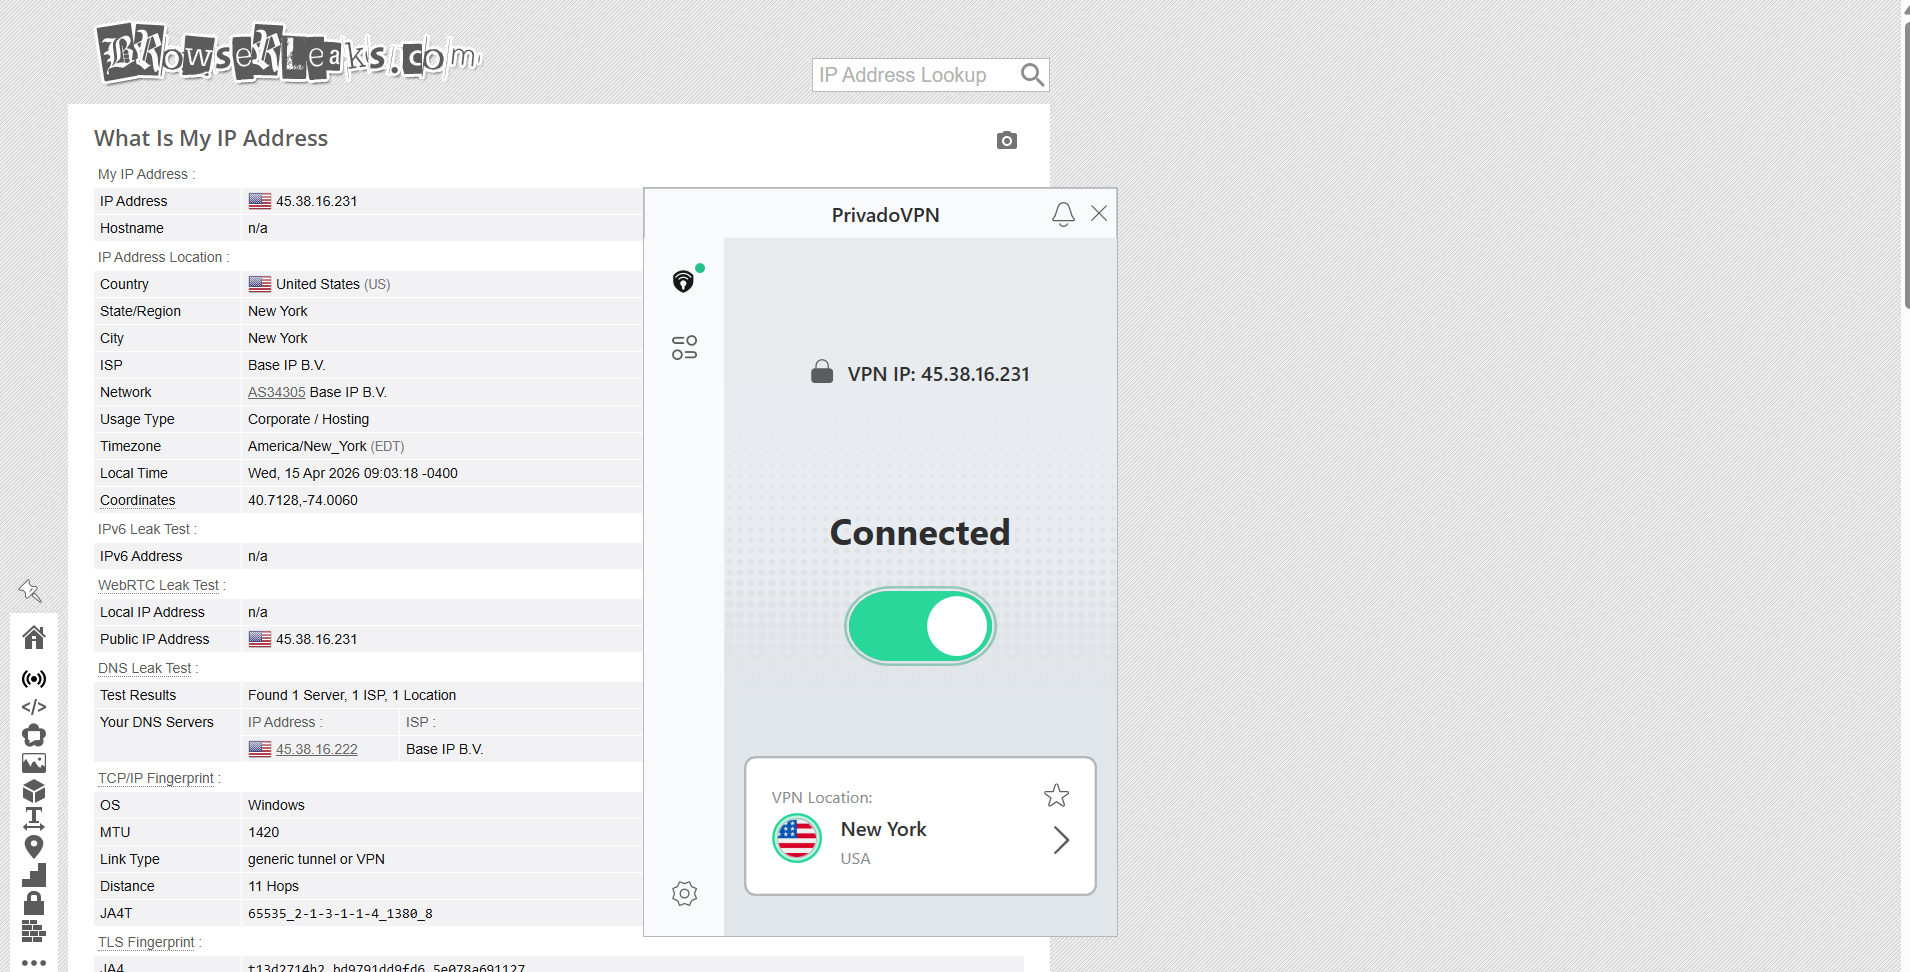
Task: Click the generic tunnel or VPN value
Action: coord(316,859)
